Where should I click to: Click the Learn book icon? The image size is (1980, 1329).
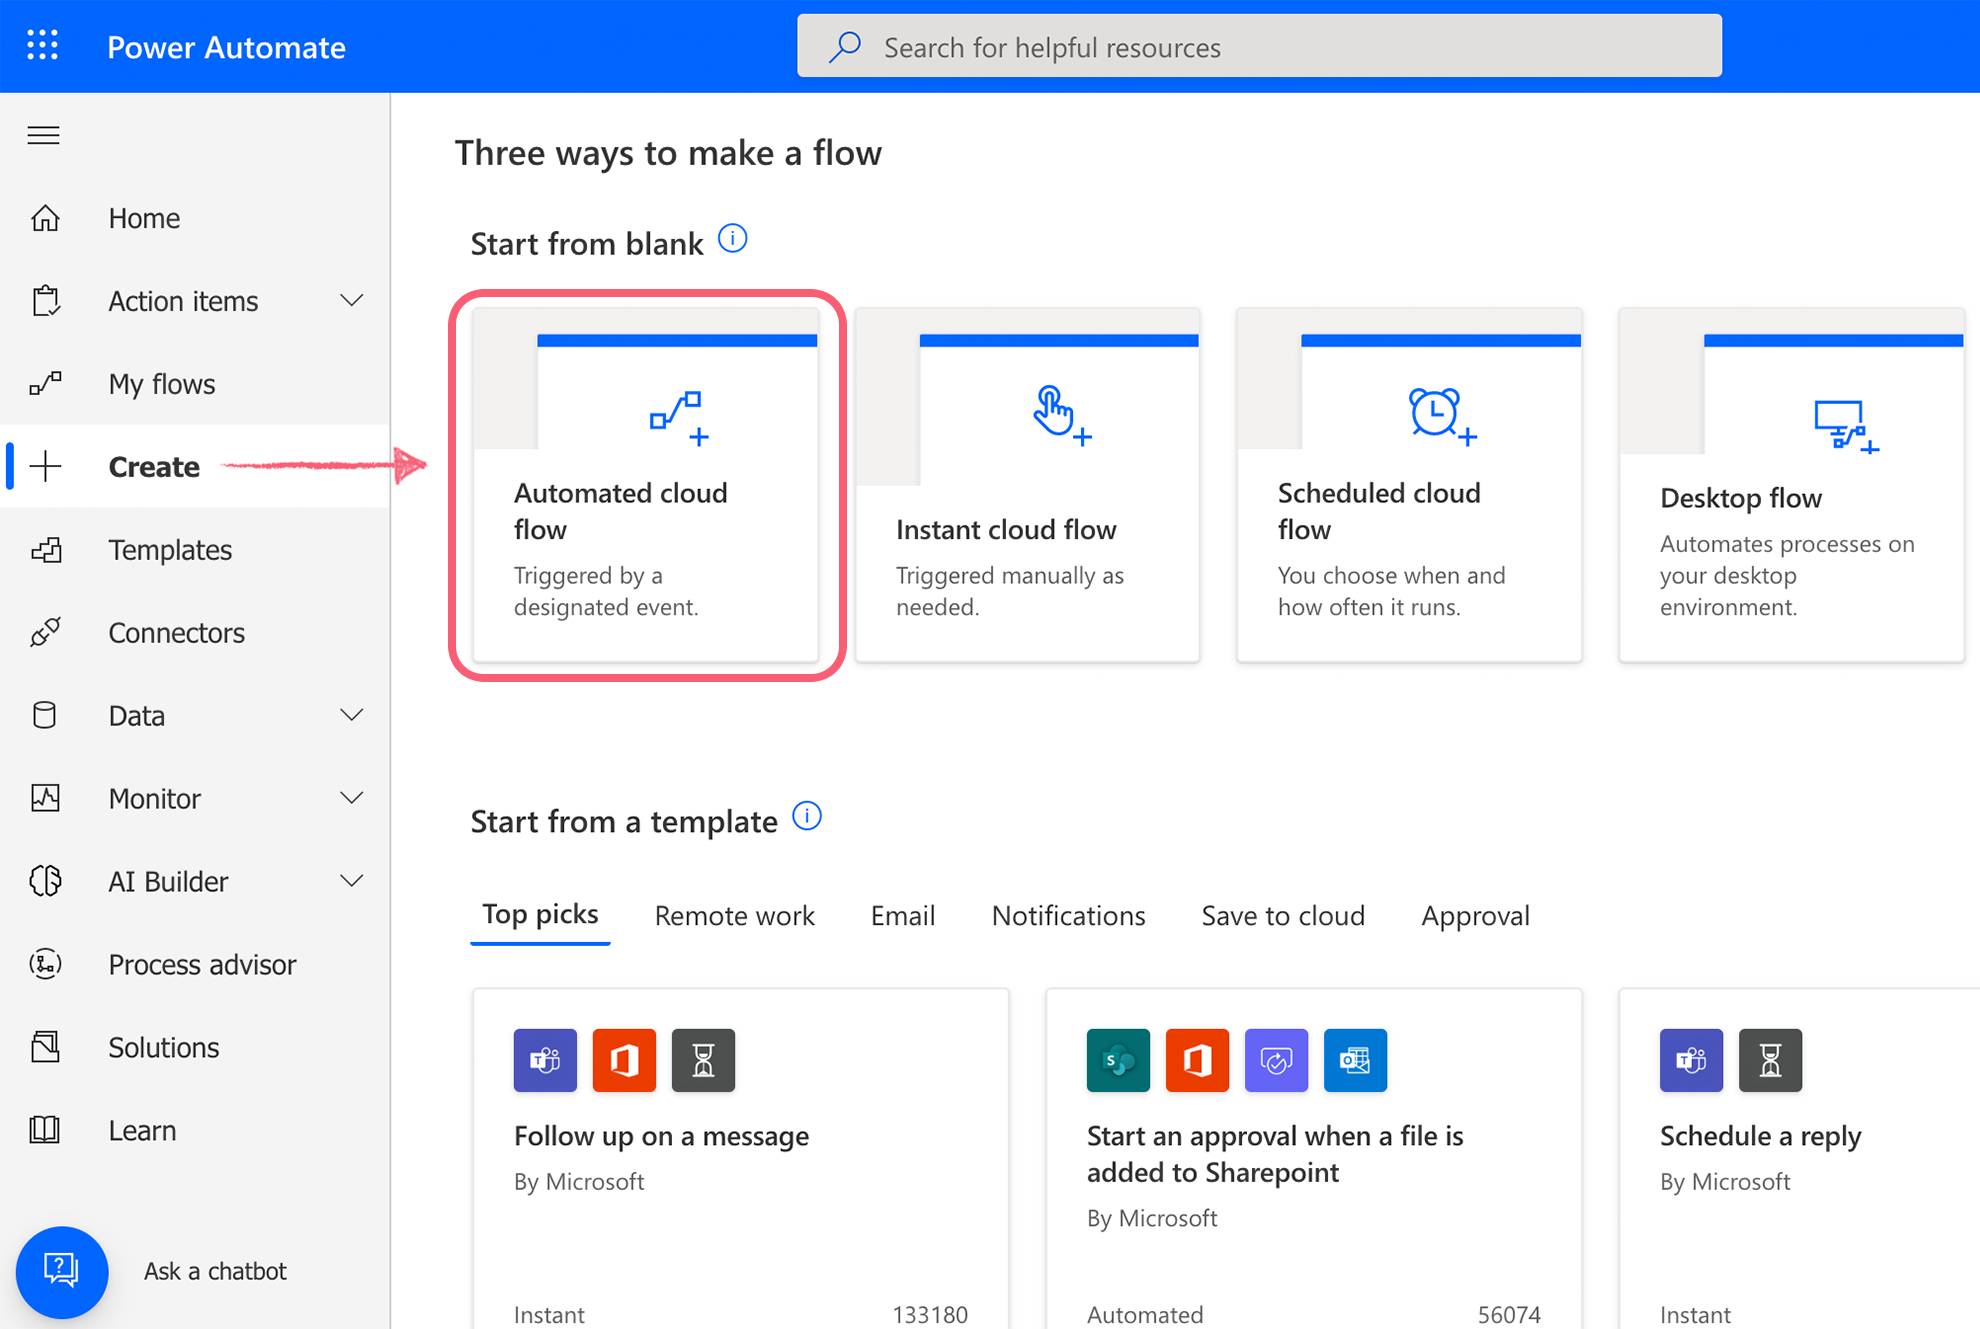(45, 1130)
